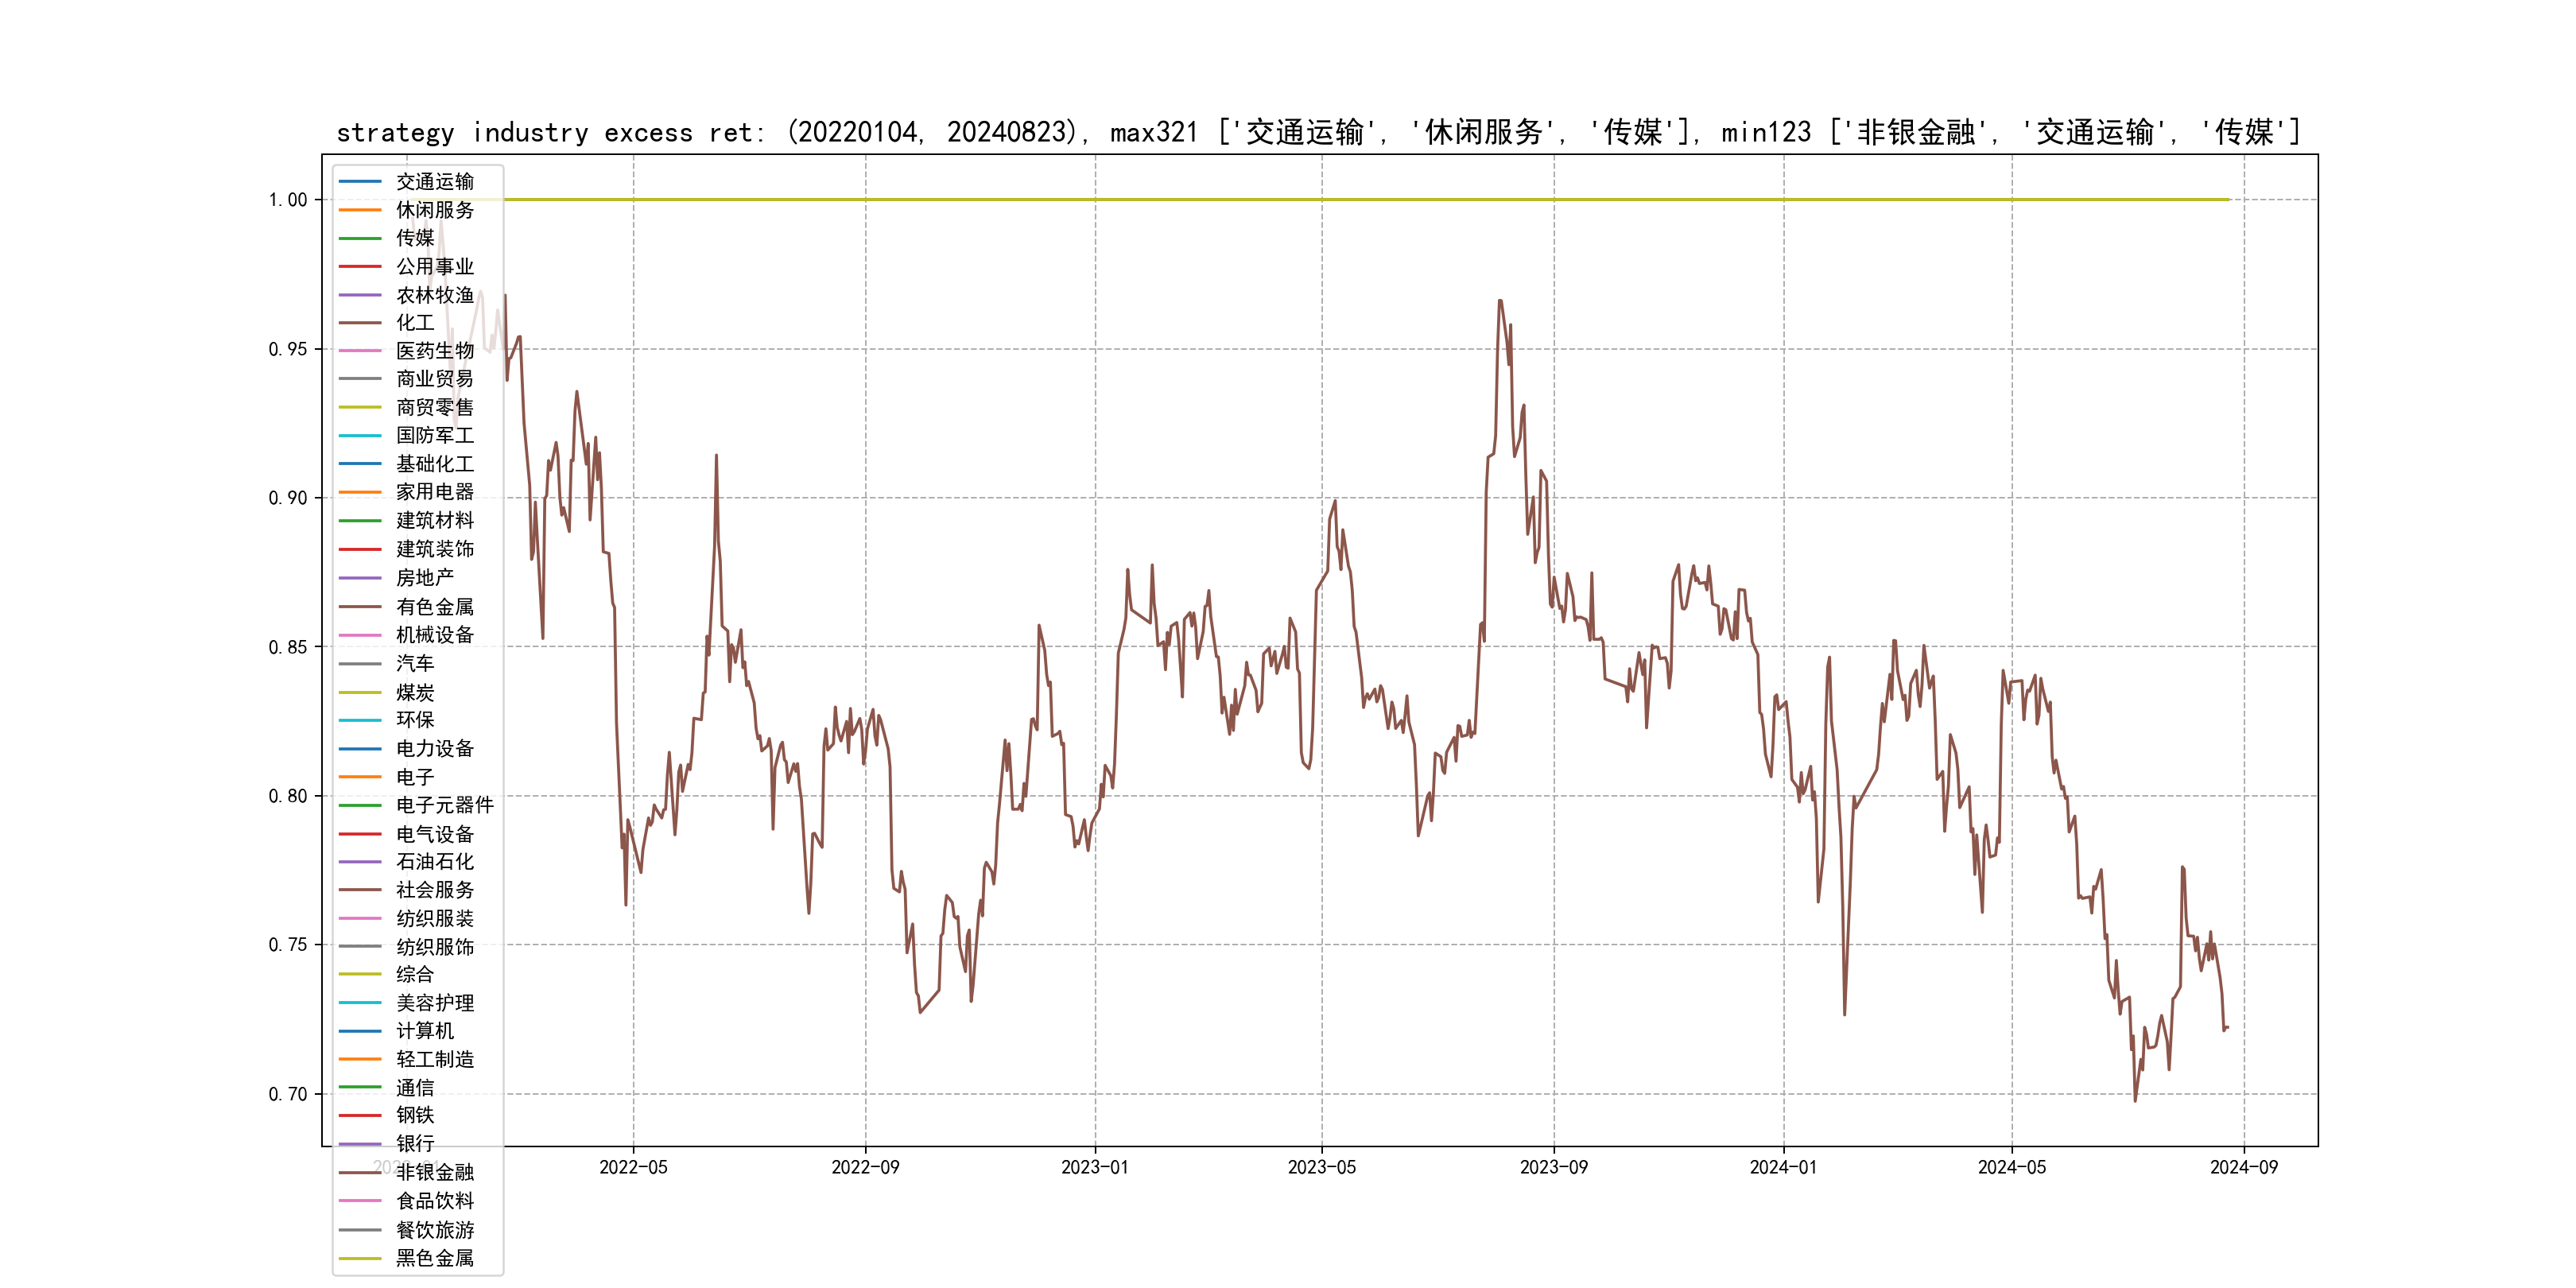This screenshot has height=1288, width=2576.
Task: Click the 计算机 legend label
Action: [x=424, y=1031]
